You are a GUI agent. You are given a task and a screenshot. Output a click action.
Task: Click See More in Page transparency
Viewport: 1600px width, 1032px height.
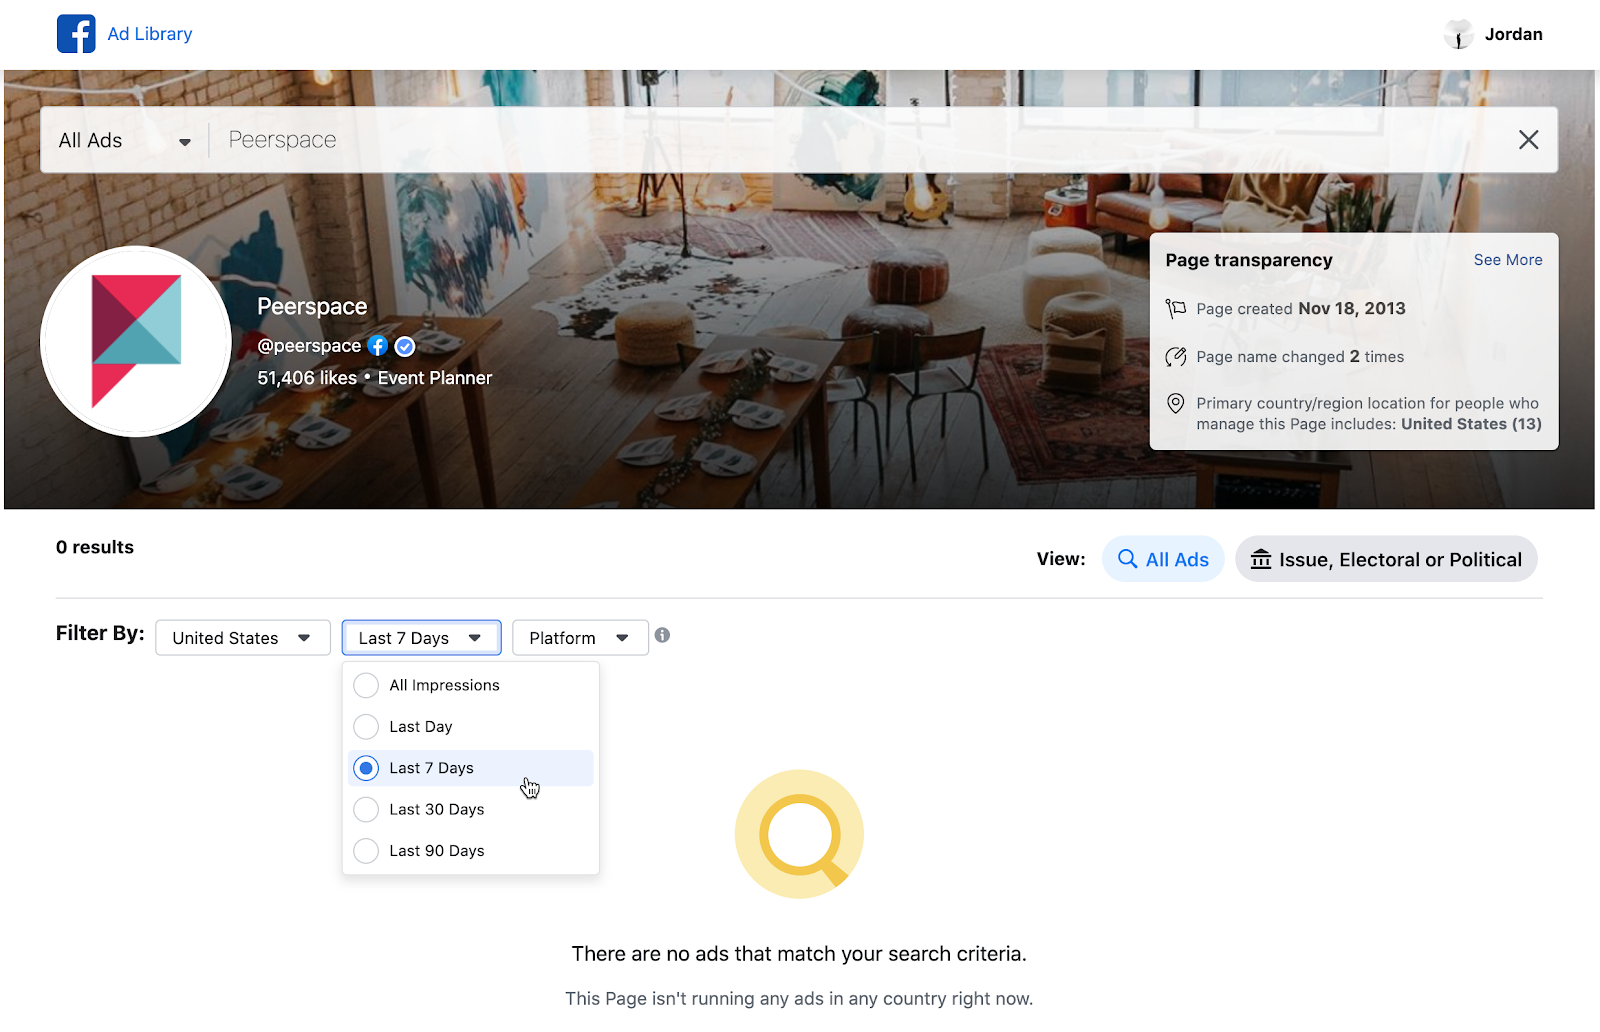pyautogui.click(x=1508, y=260)
